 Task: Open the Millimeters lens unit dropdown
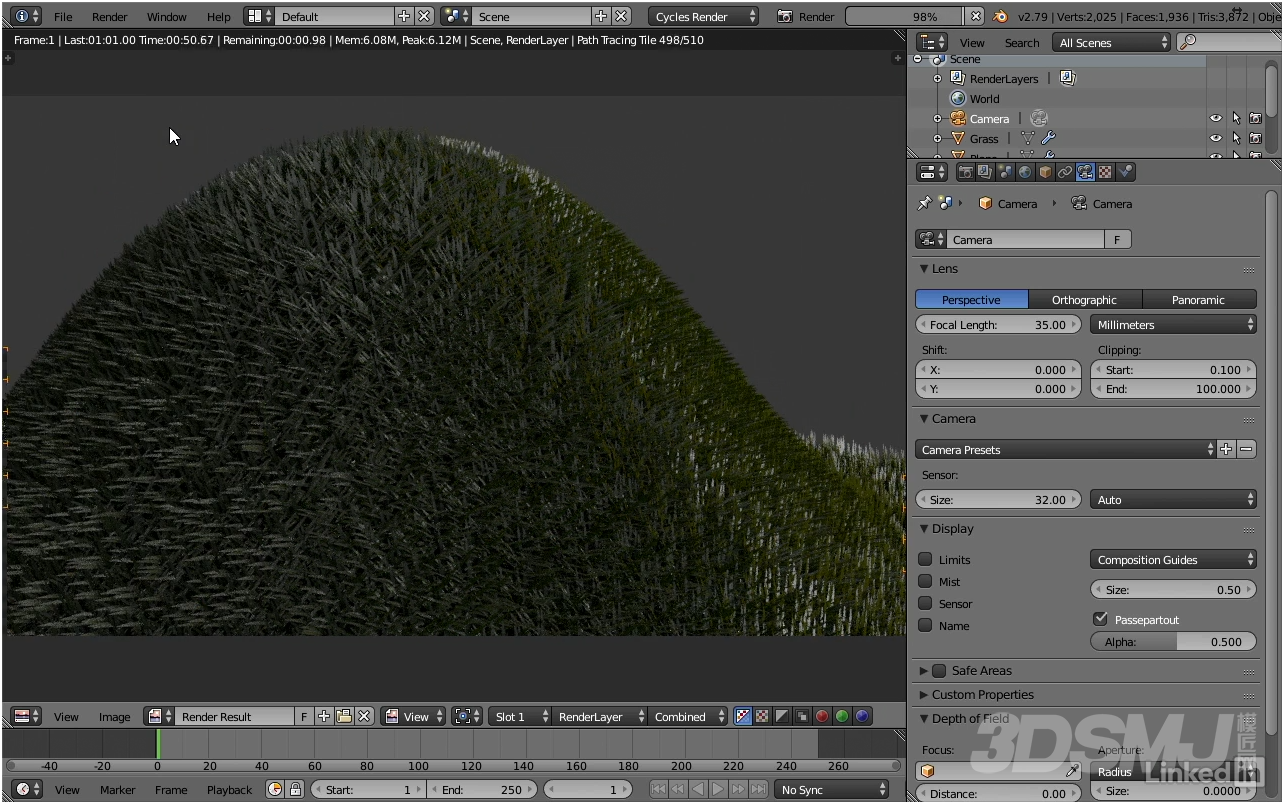click(x=1173, y=324)
